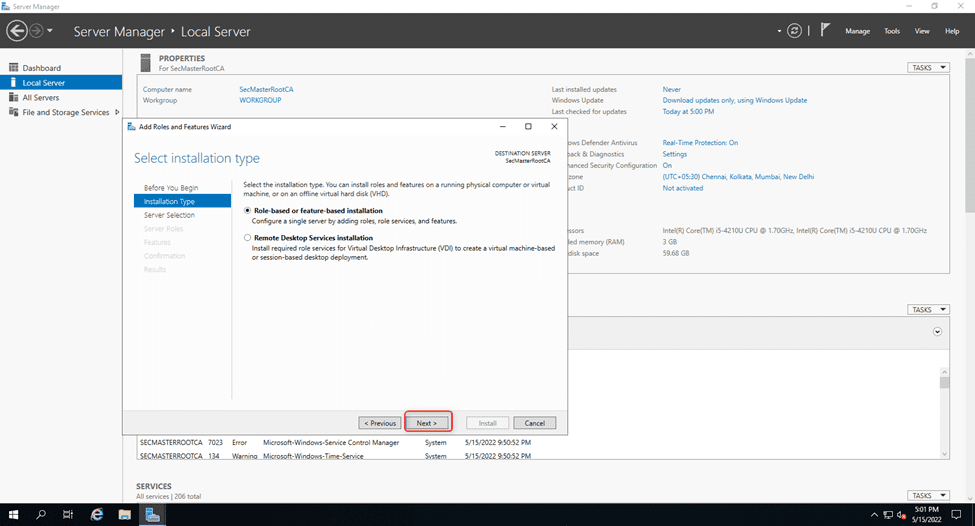Select Role-based or feature-based installation
The width and height of the screenshot is (975, 526).
247,211
